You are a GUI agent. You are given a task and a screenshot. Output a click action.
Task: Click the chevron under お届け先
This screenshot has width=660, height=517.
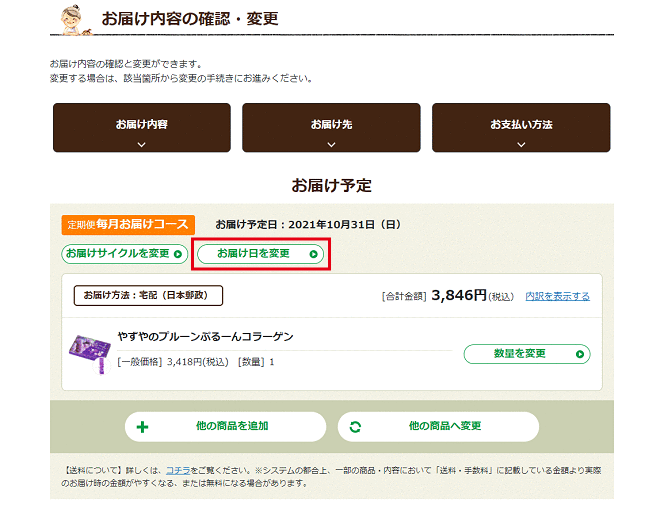331,144
